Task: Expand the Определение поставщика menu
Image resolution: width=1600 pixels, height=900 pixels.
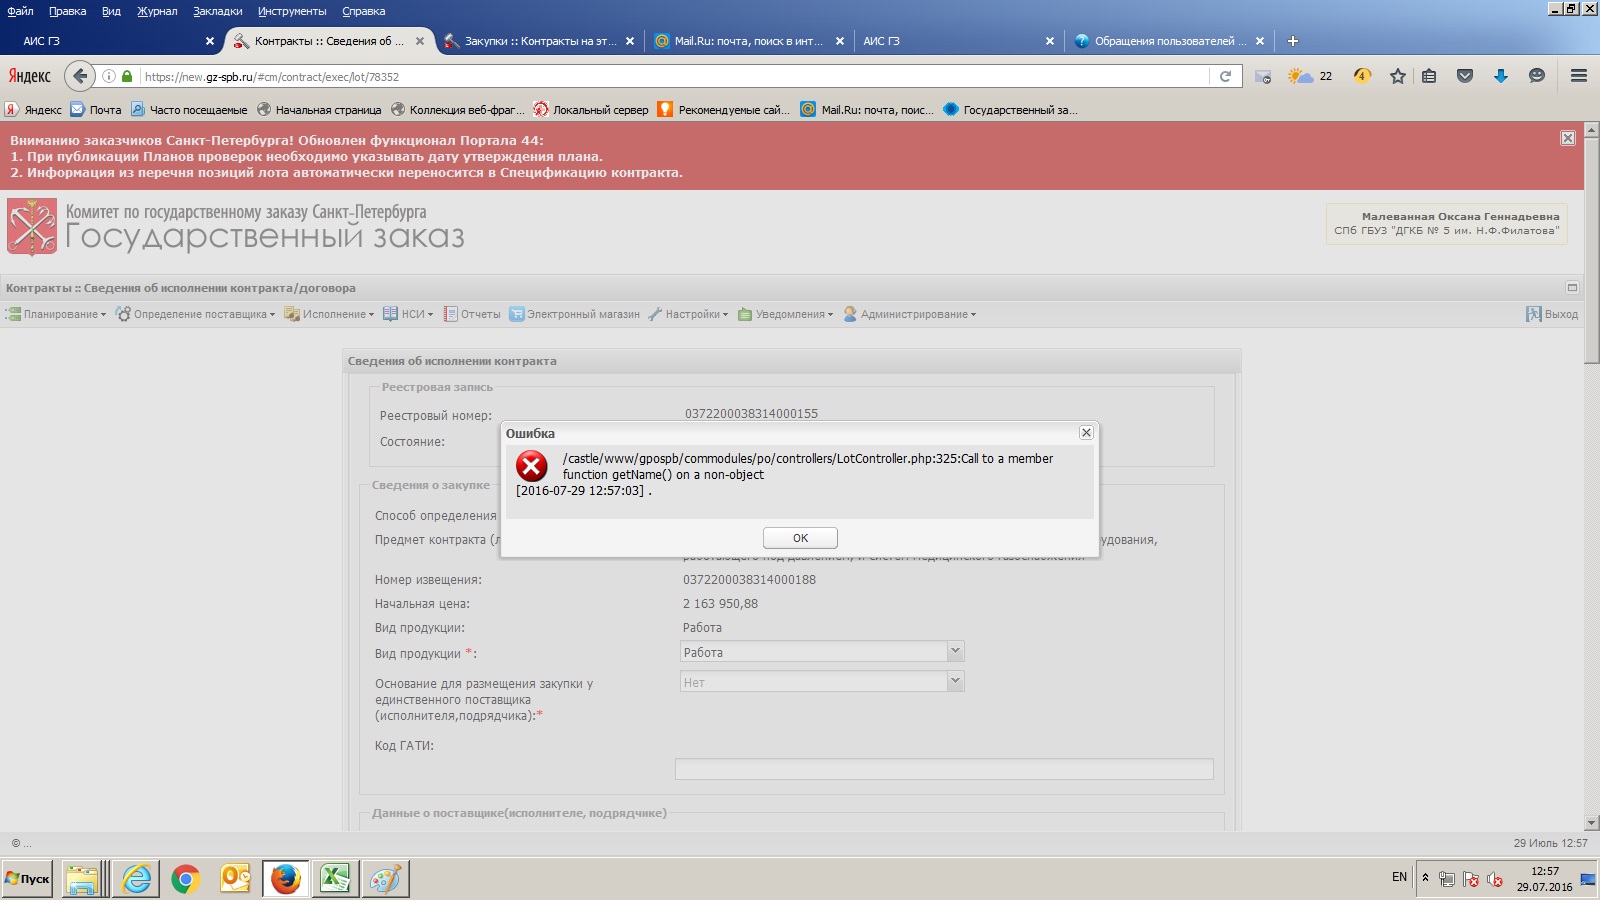Action: pyautogui.click(x=195, y=314)
